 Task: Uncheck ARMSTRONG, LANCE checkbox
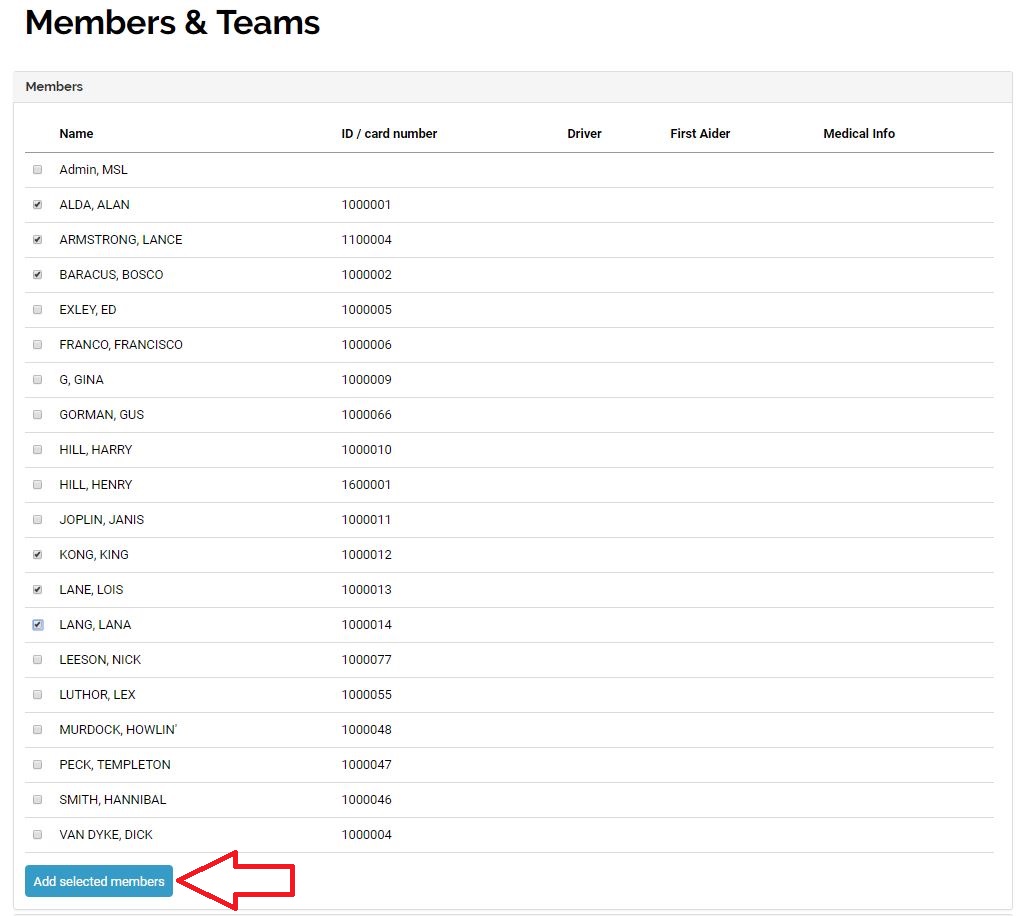[38, 240]
